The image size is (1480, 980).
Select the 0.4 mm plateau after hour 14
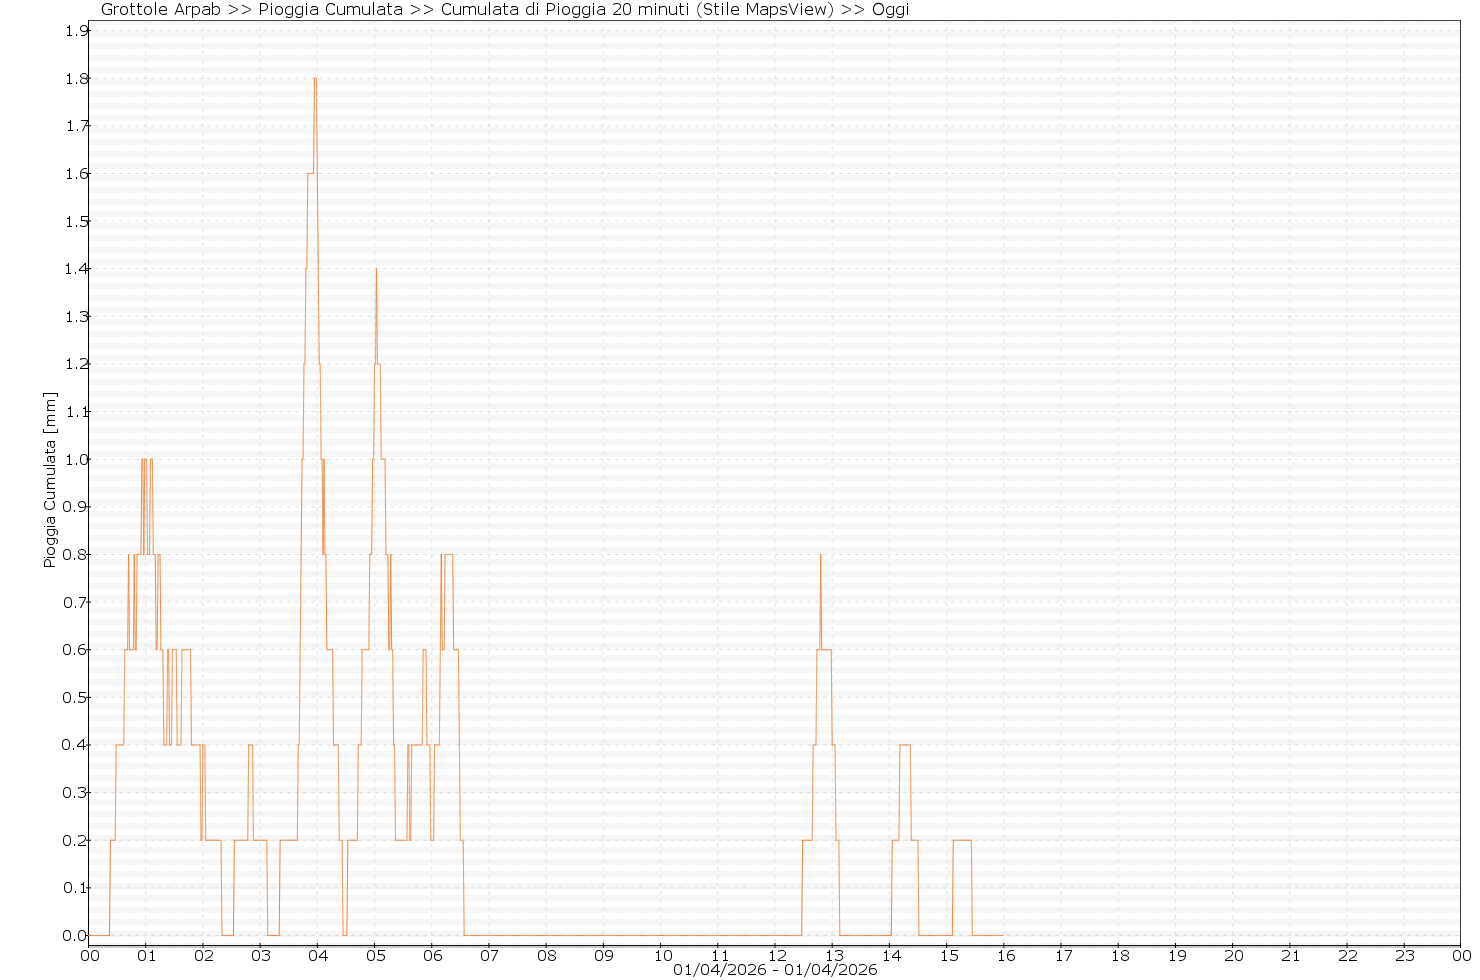pos(905,745)
